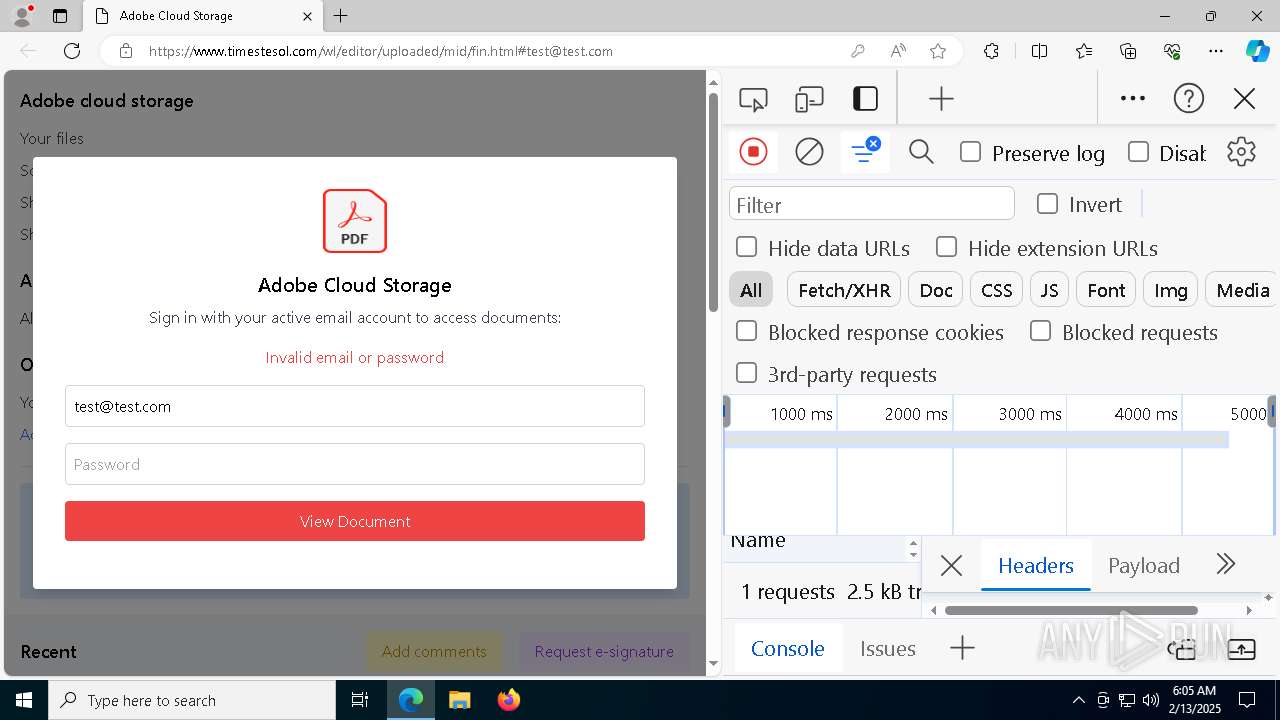The image size is (1280, 720).
Task: Open Windows Start menu
Action: (24, 700)
